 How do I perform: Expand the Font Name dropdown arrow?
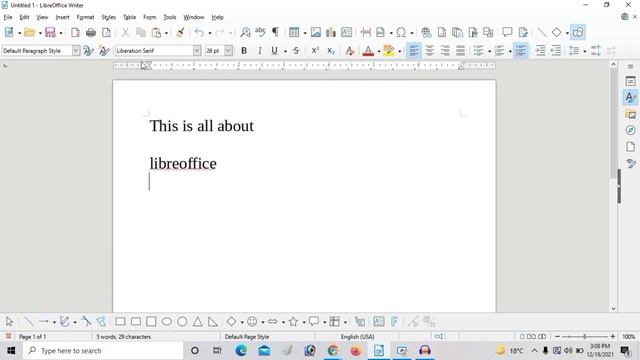coord(197,51)
